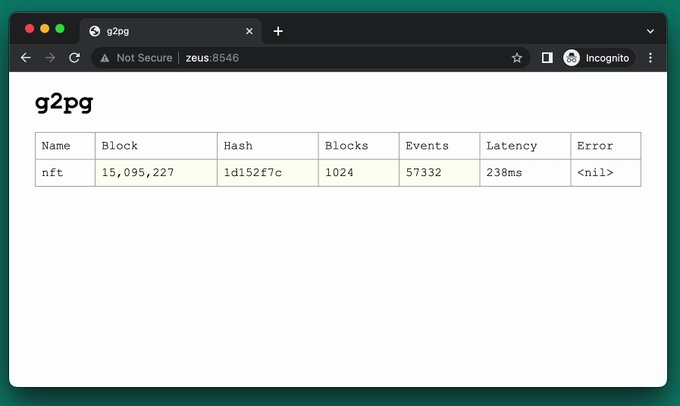Screen dimensions: 680x406
Task: Click the Events column header
Action: (439, 146)
